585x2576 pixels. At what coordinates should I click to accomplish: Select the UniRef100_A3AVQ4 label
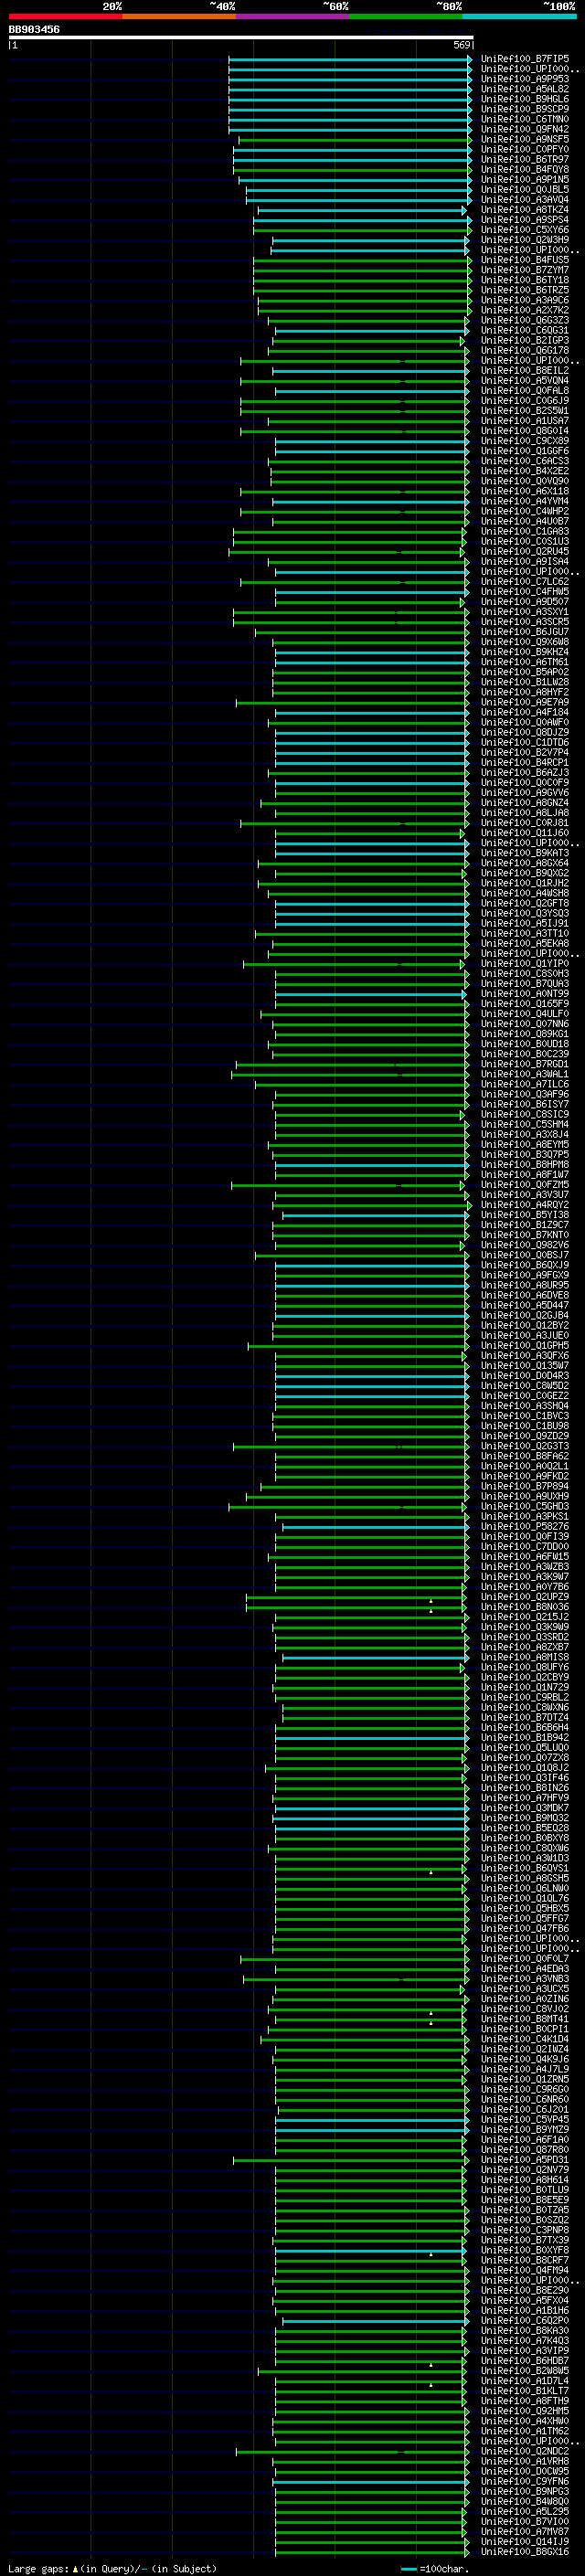coord(525,199)
